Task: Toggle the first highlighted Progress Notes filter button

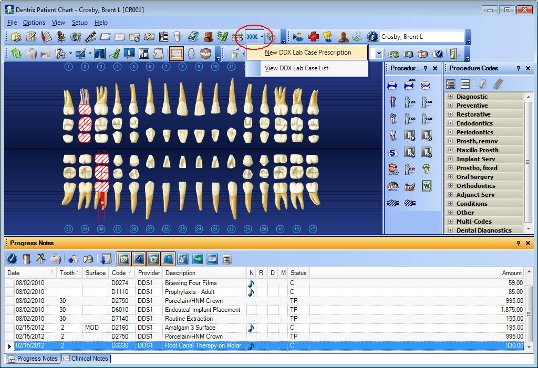Action: coord(124,259)
